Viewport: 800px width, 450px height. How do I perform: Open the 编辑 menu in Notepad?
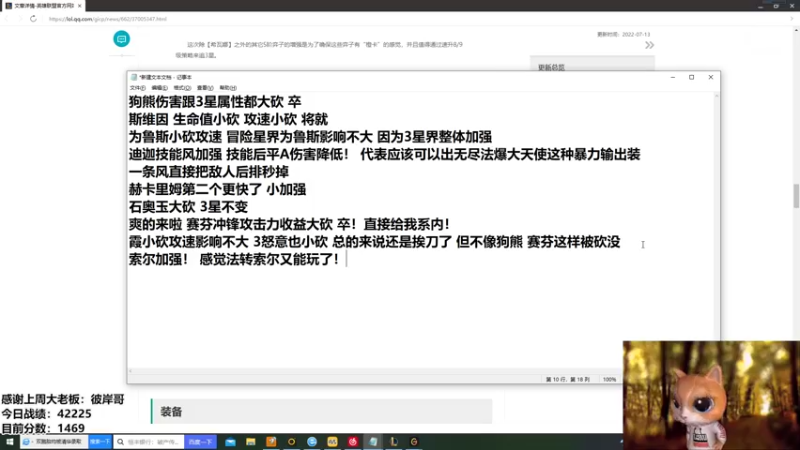tap(159, 88)
